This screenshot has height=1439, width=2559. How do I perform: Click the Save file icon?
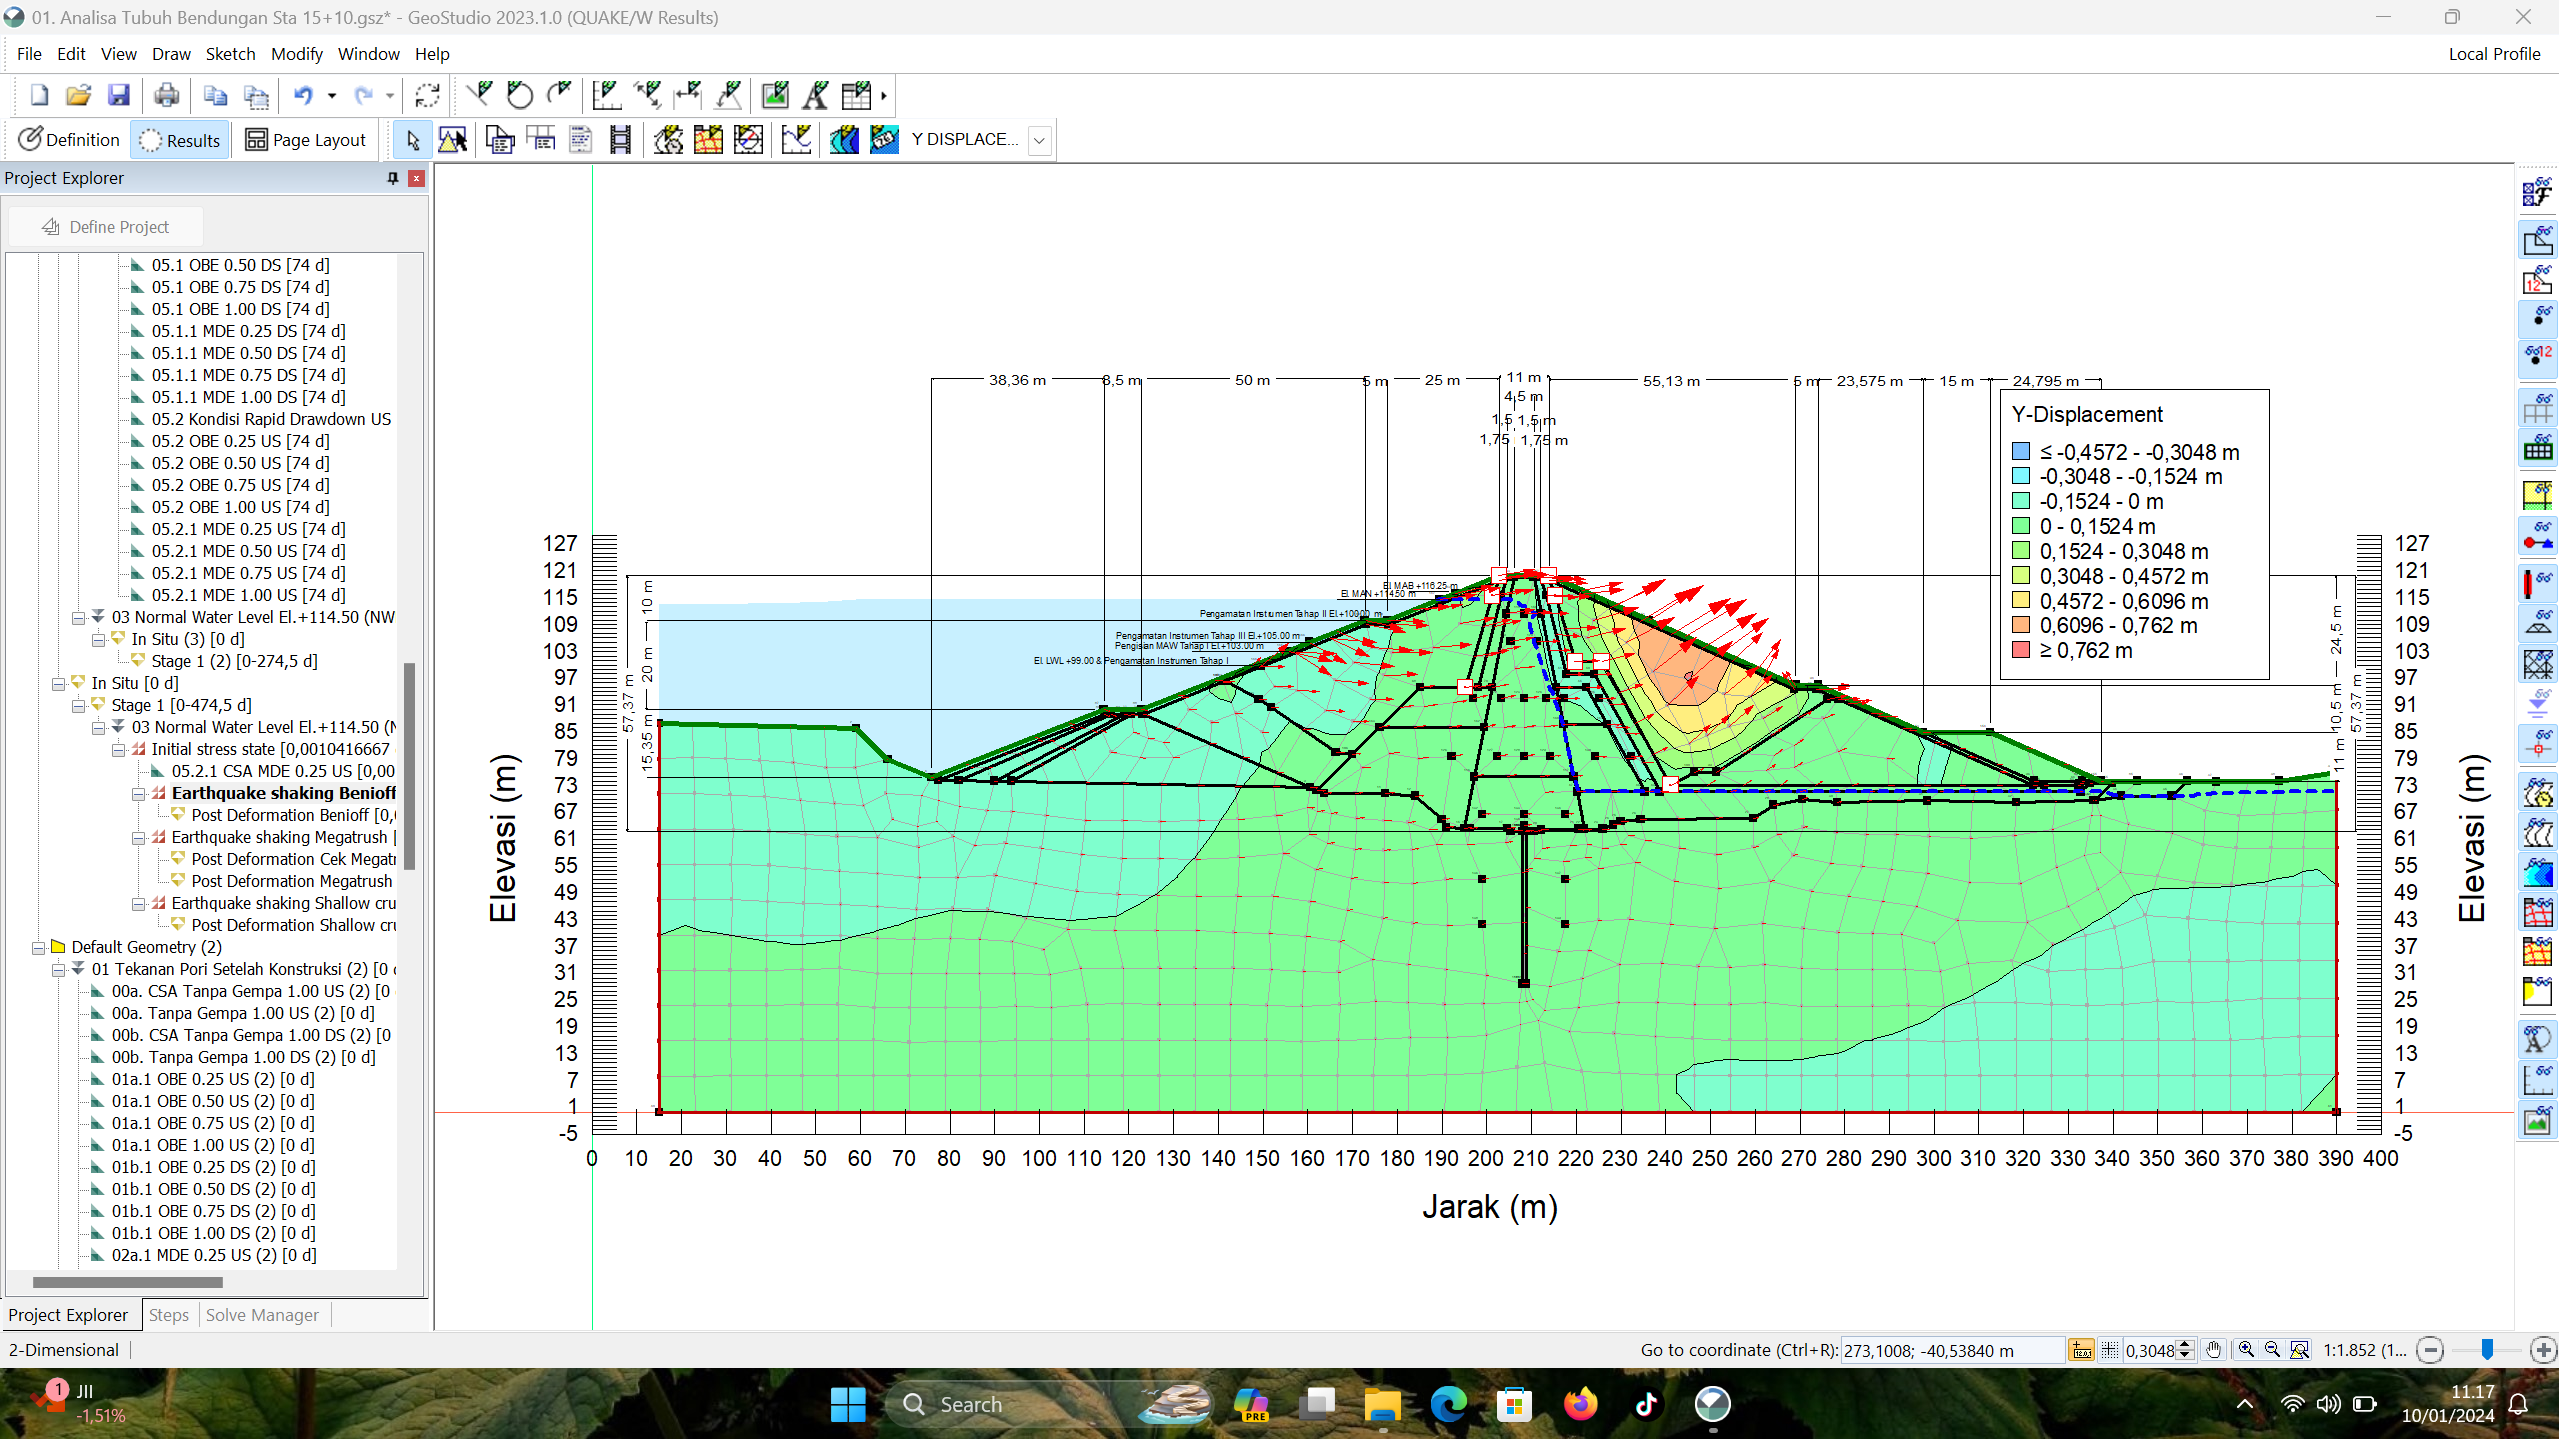tap(118, 95)
